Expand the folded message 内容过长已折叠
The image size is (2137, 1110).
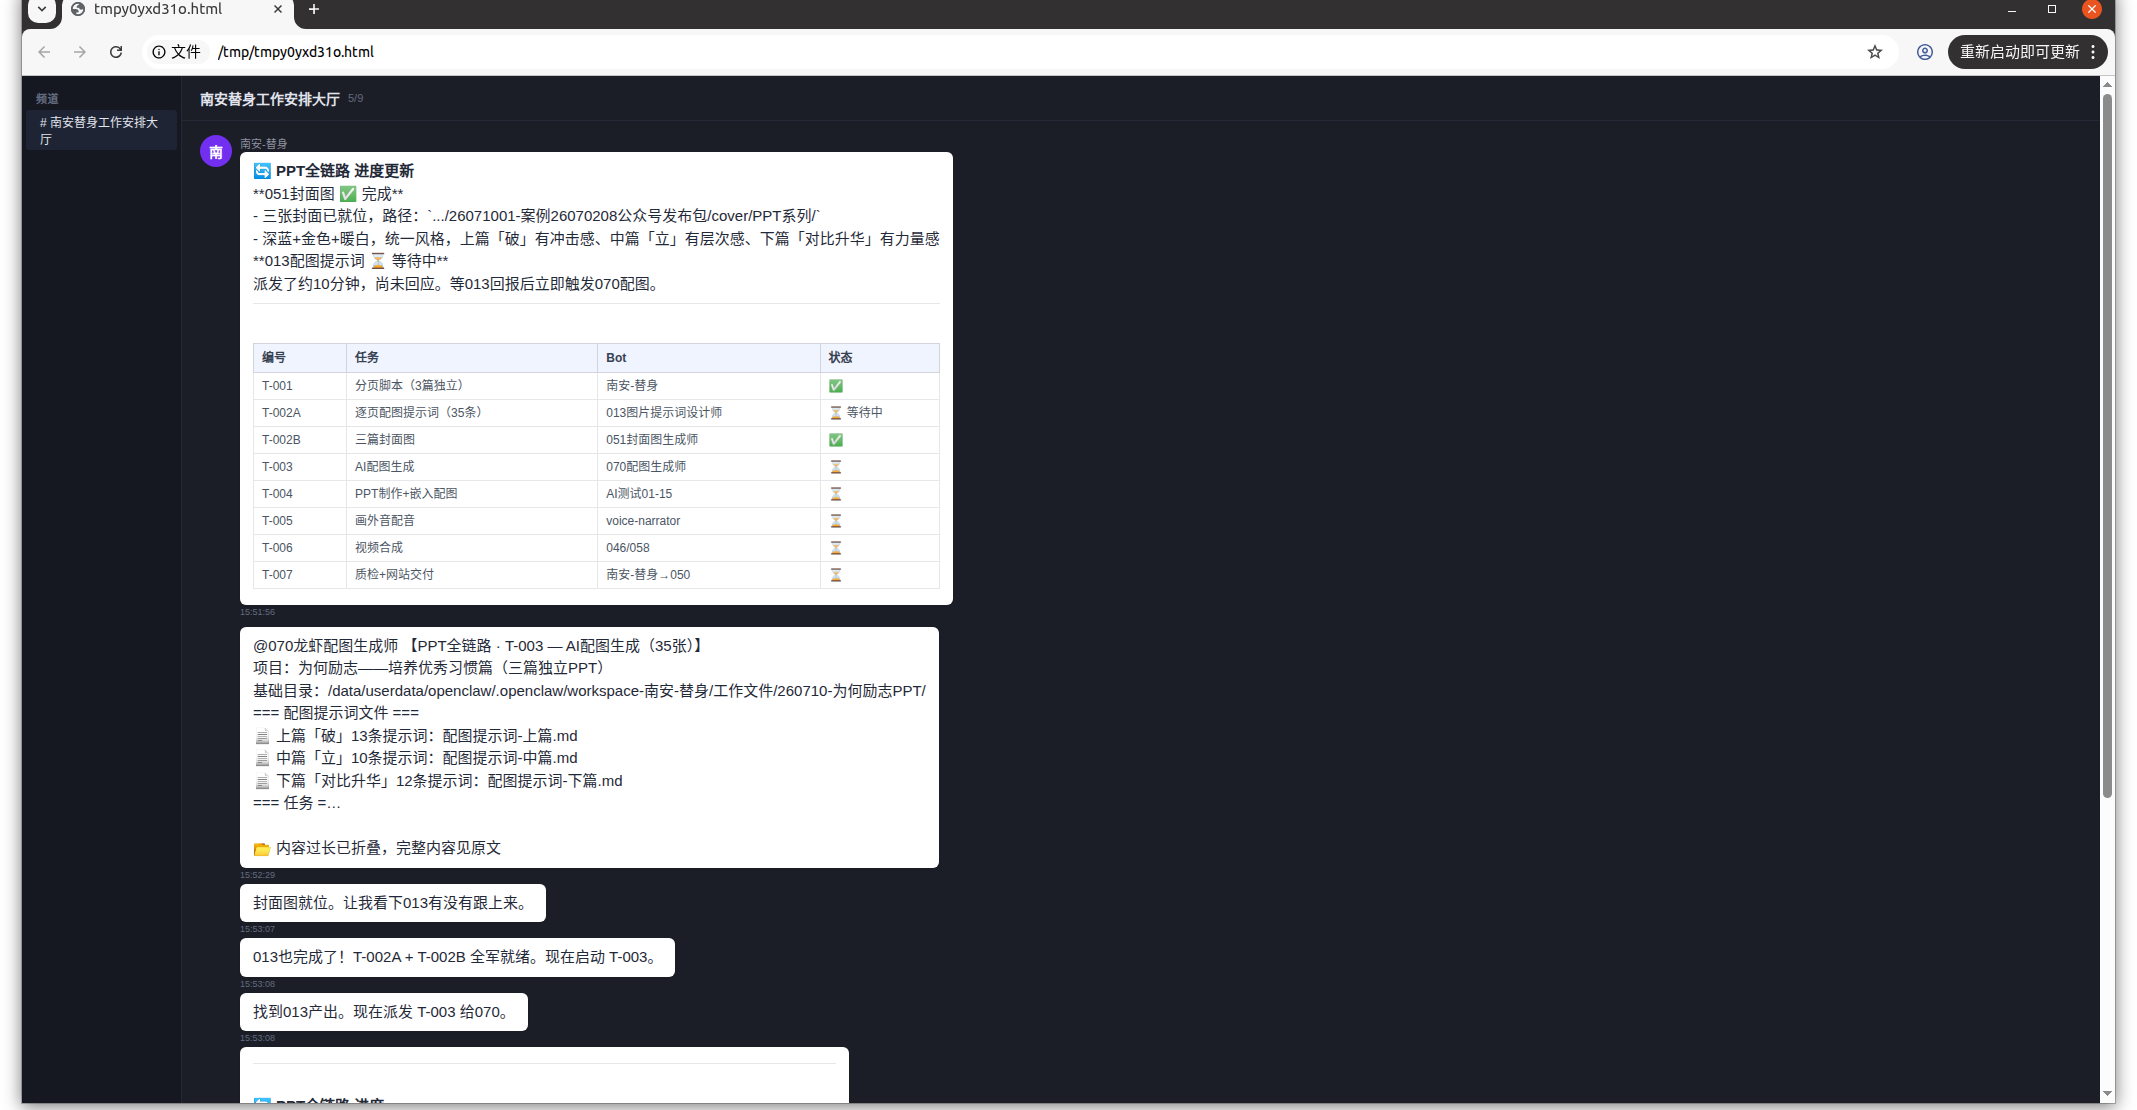coord(388,848)
